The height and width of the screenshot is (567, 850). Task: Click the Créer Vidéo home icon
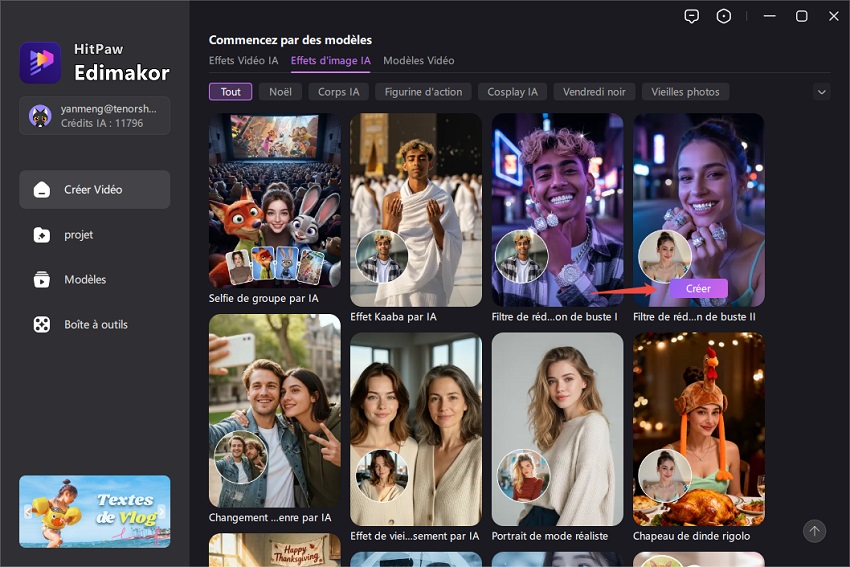click(x=42, y=190)
